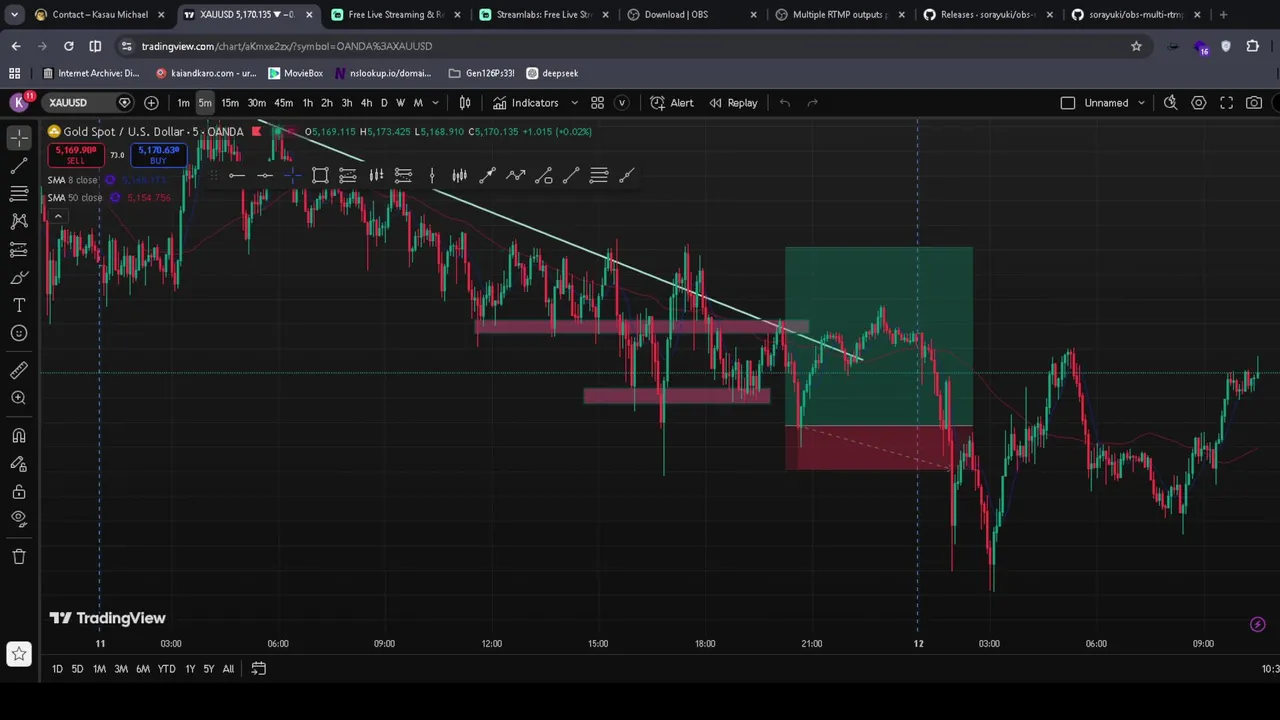Select the 15m timeframe
The width and height of the screenshot is (1280, 720).
point(230,103)
